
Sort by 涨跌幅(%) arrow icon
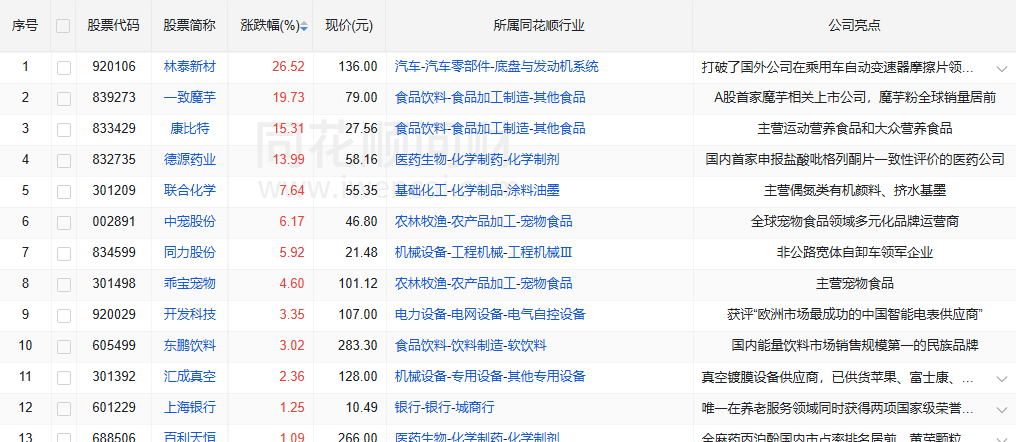[x=304, y=26]
